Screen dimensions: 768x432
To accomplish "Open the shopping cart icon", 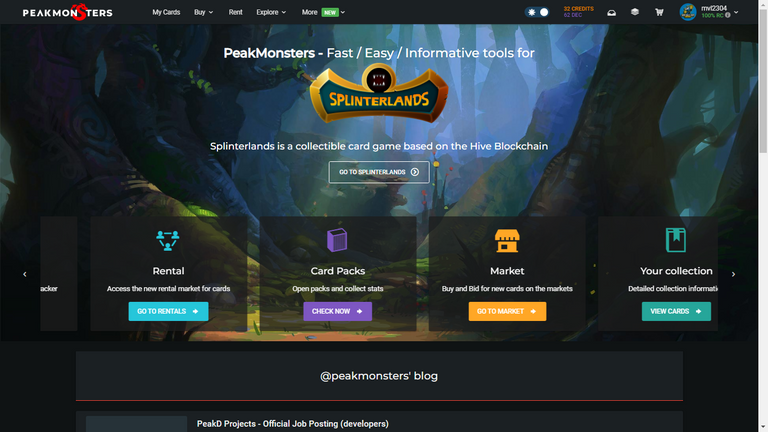I will pyautogui.click(x=659, y=12).
